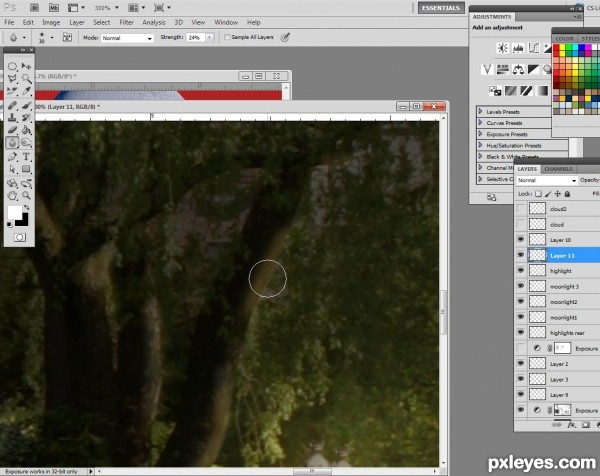
Task: Select the Elliptical Marquee tool
Action: pos(12,66)
